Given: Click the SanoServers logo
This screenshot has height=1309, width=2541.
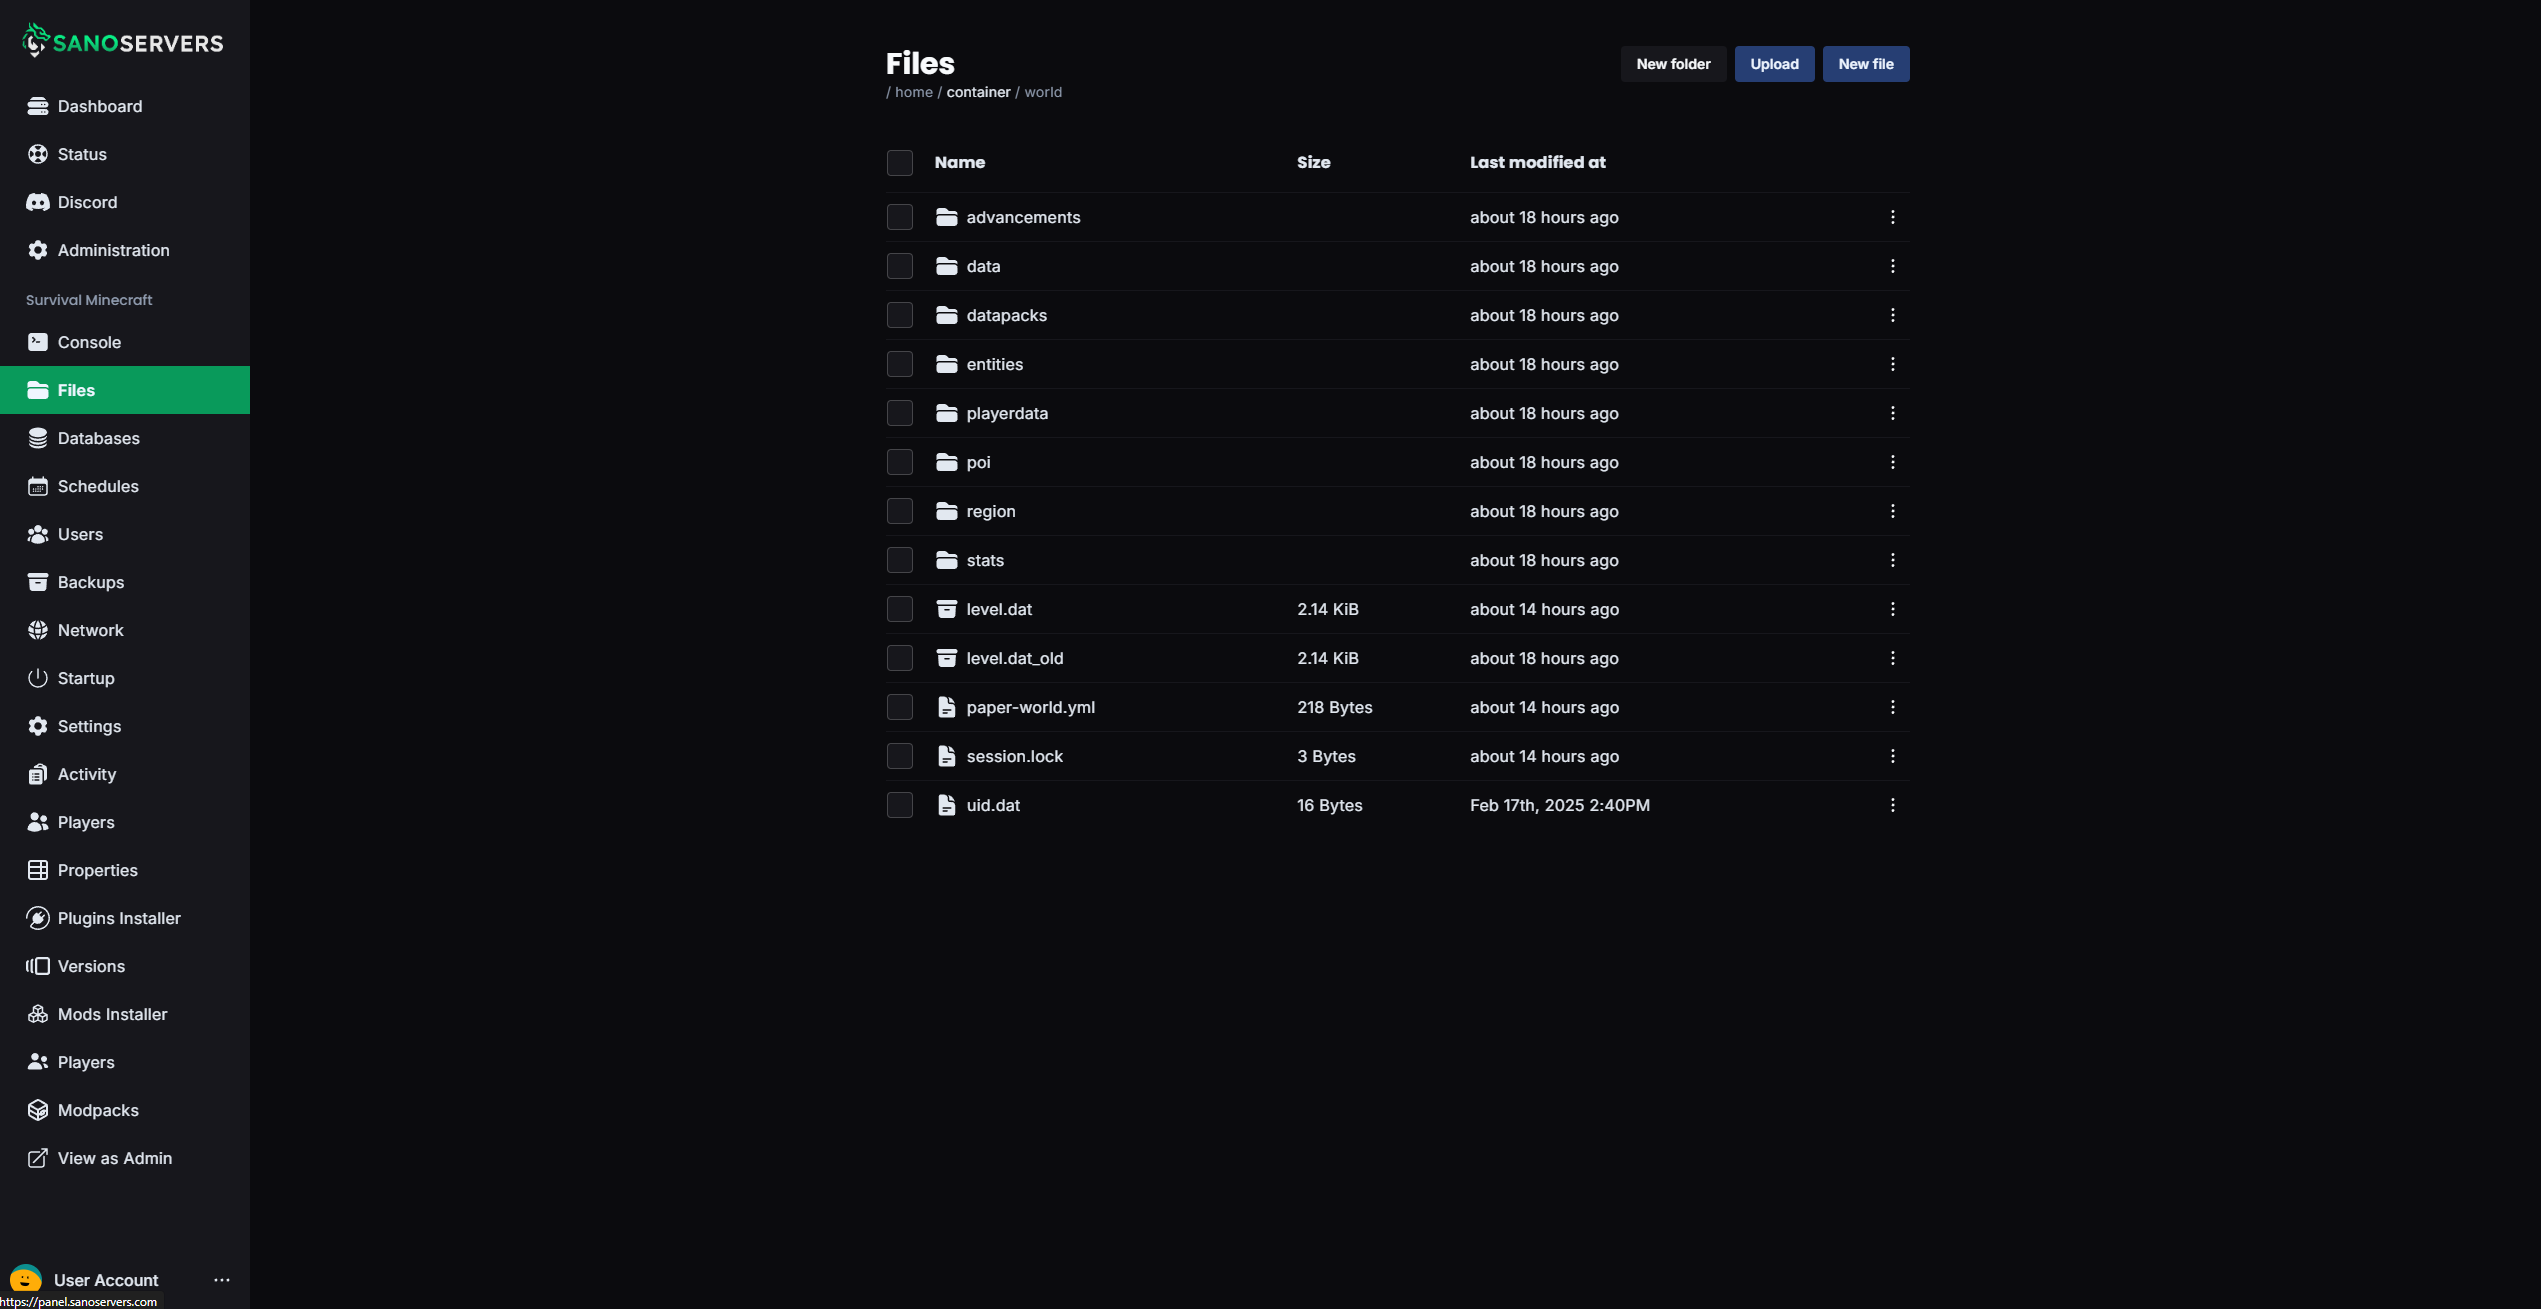Looking at the screenshot, I should 122,41.
